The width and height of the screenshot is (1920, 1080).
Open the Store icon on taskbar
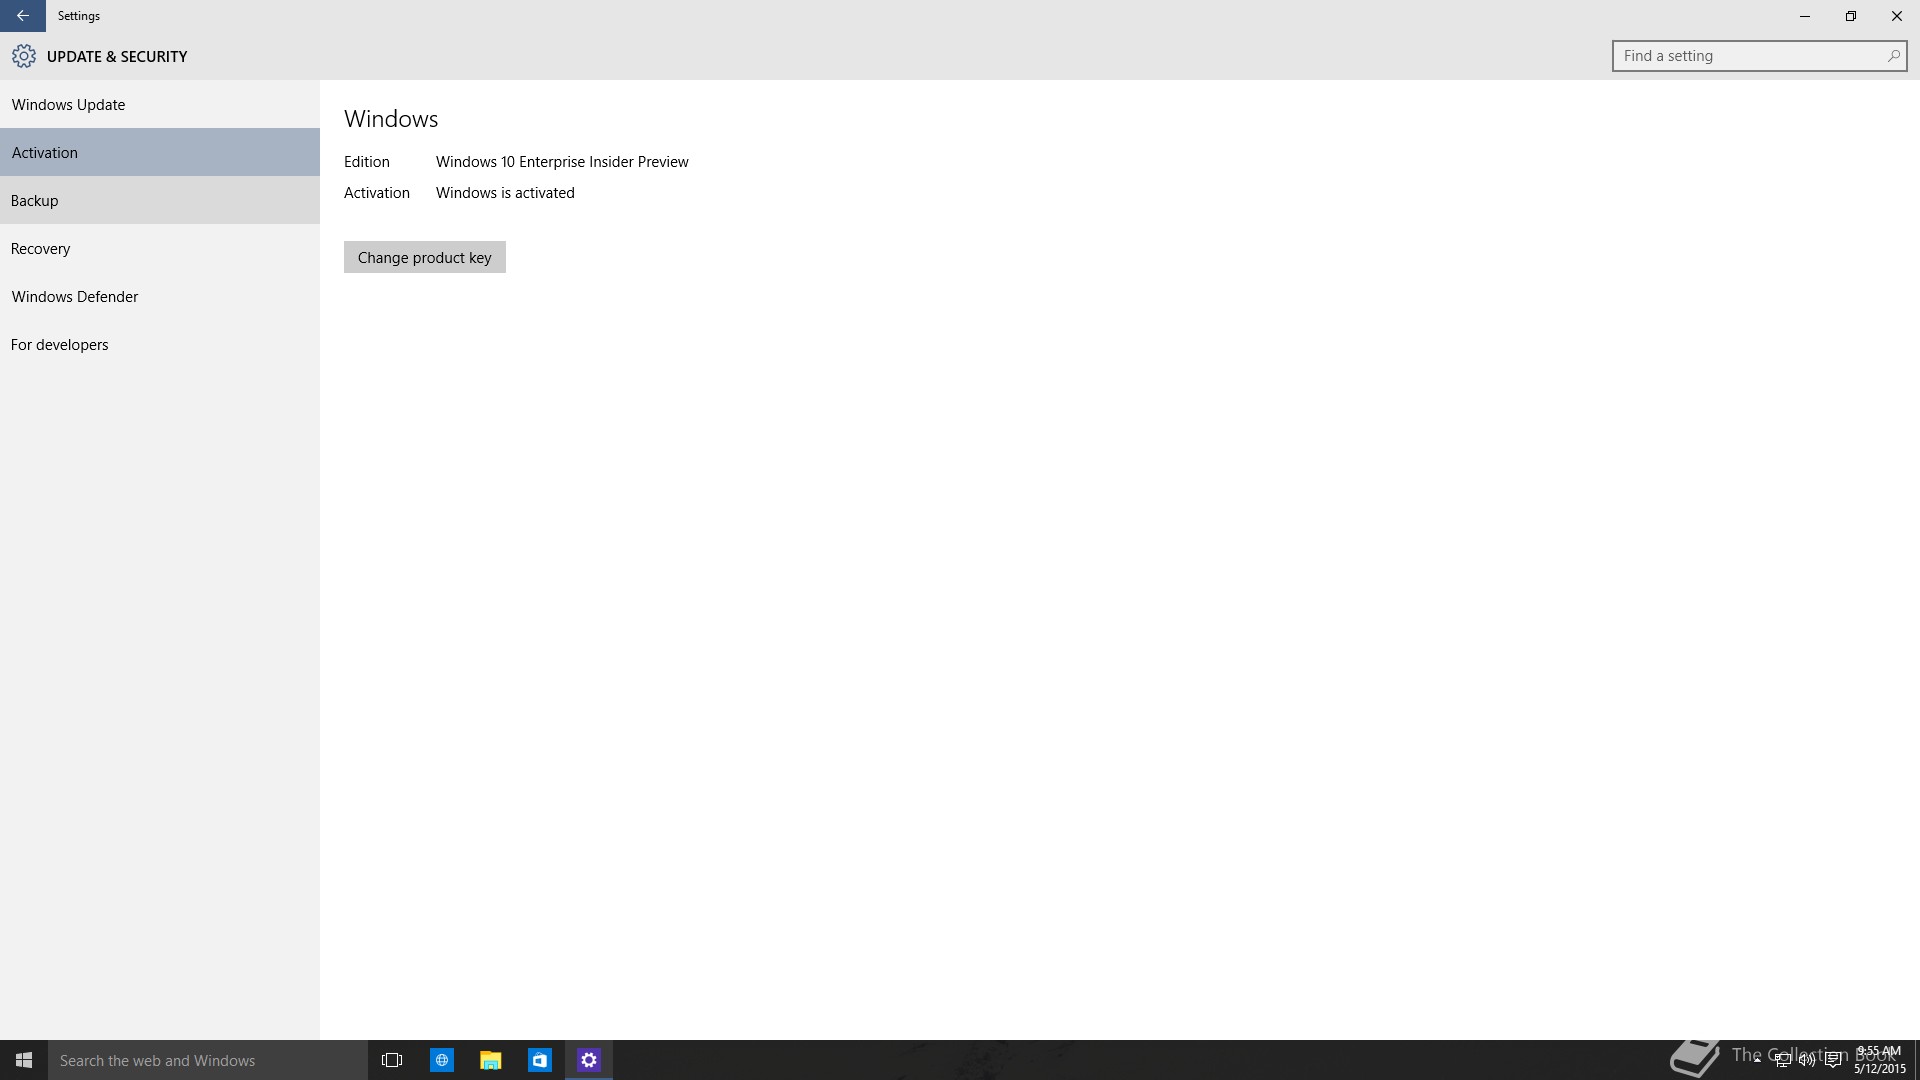pos(540,1060)
